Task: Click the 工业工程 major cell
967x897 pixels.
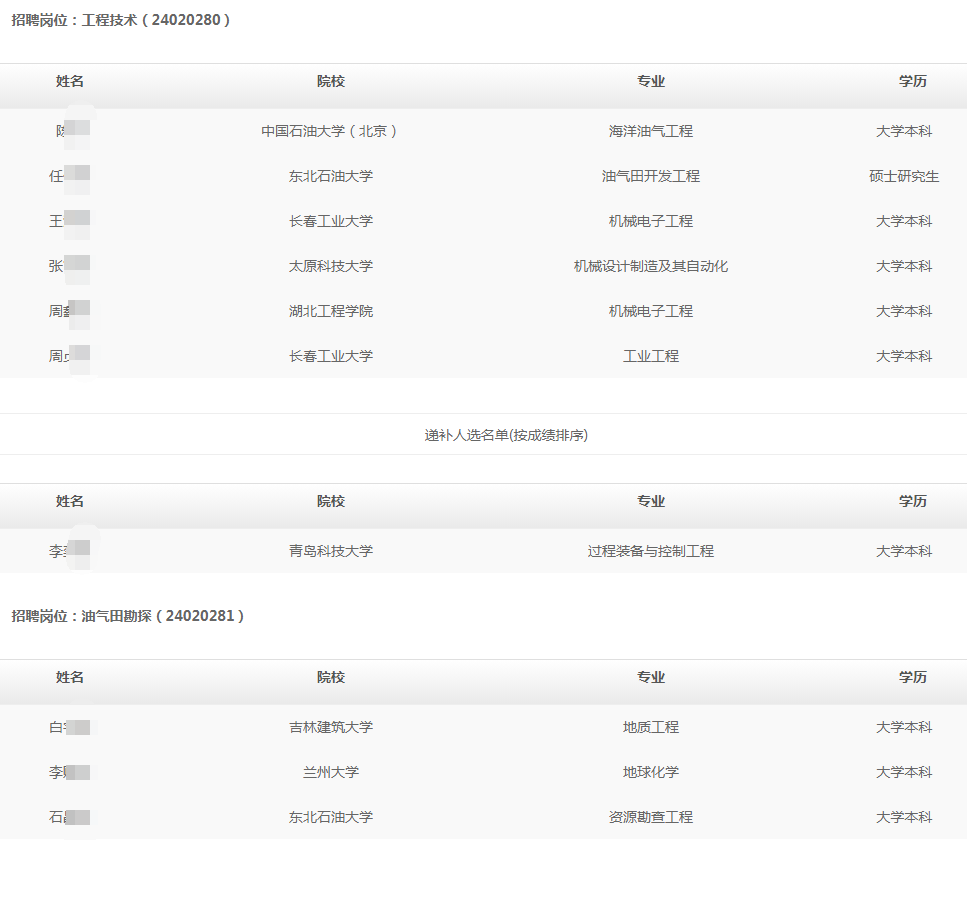Action: coord(650,356)
